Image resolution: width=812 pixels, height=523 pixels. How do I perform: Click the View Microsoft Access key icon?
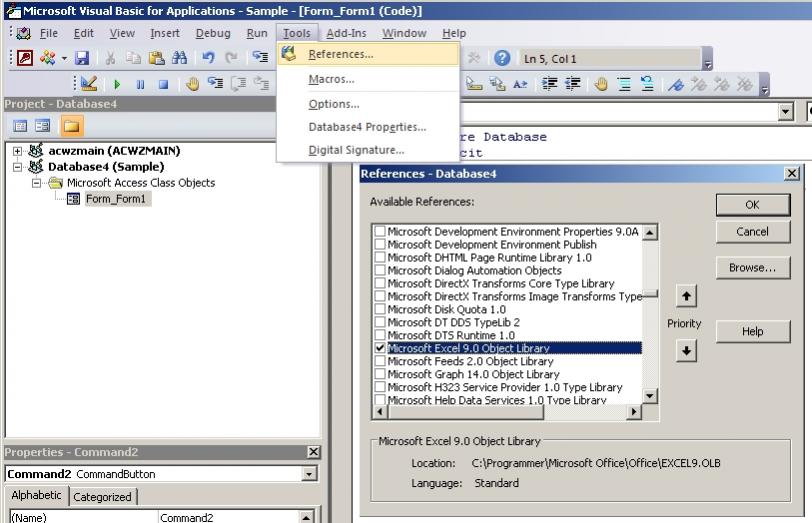coord(25,57)
